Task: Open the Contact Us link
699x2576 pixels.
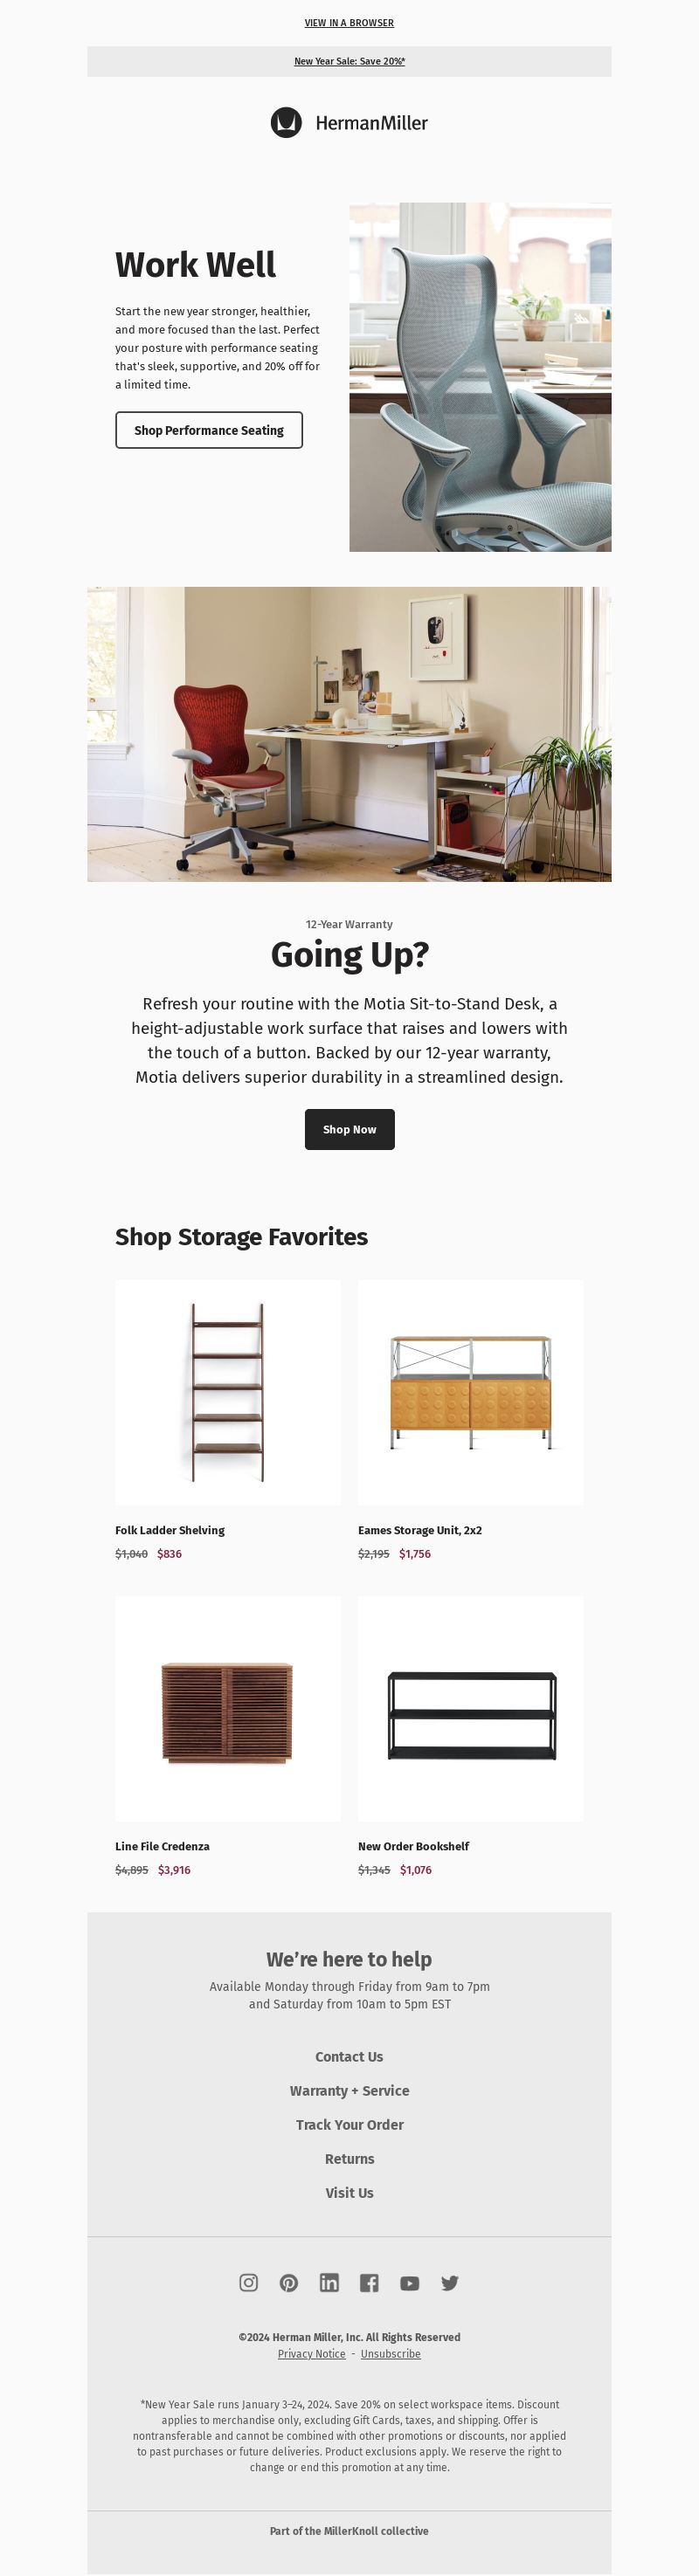Action: pos(349,2057)
